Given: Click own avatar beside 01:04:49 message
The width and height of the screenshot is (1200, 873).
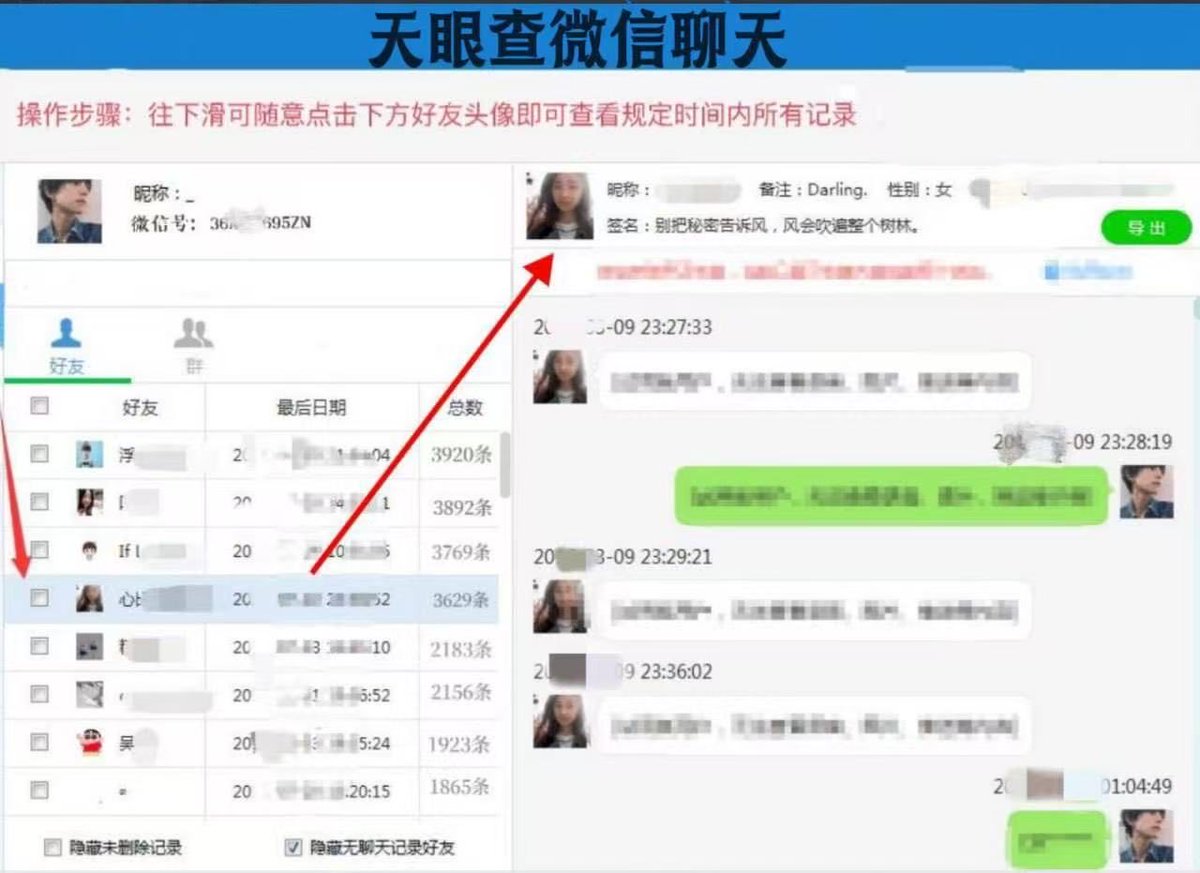Looking at the screenshot, I should pyautogui.click(x=1146, y=836).
